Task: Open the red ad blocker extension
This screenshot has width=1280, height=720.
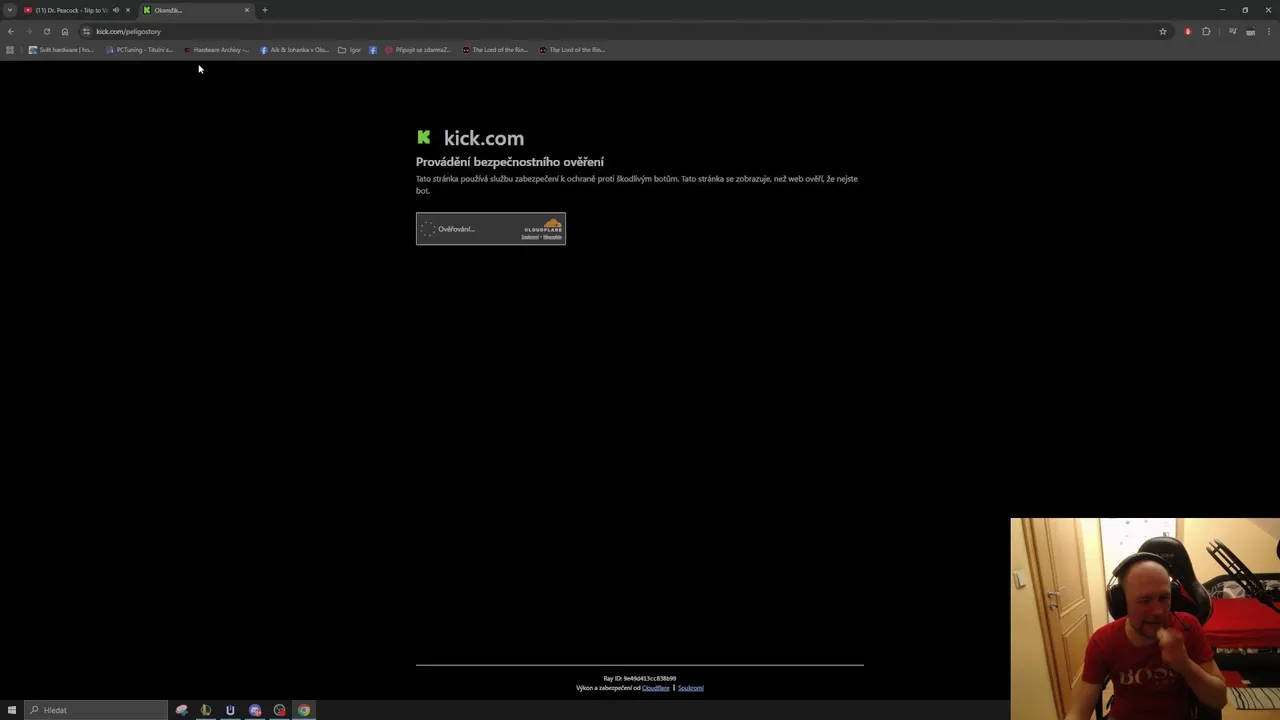Action: [x=1188, y=31]
